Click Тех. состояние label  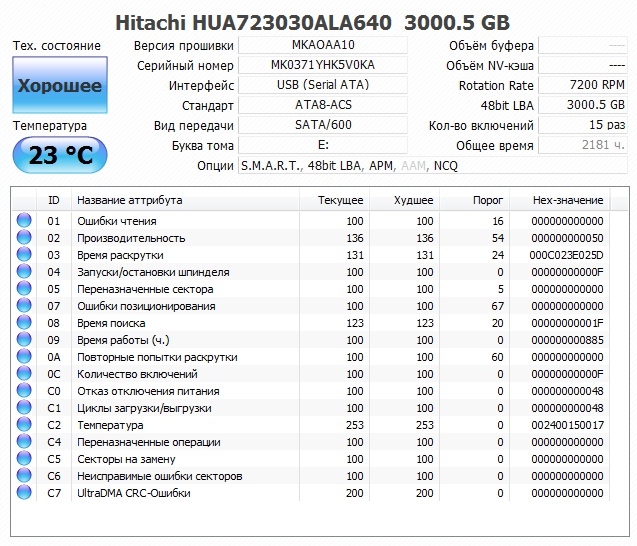pos(56,46)
